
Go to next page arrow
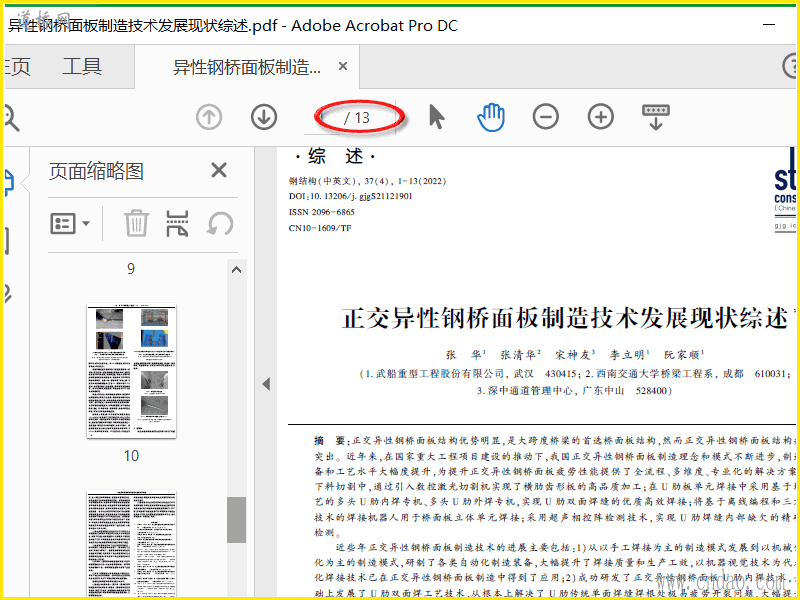(264, 117)
